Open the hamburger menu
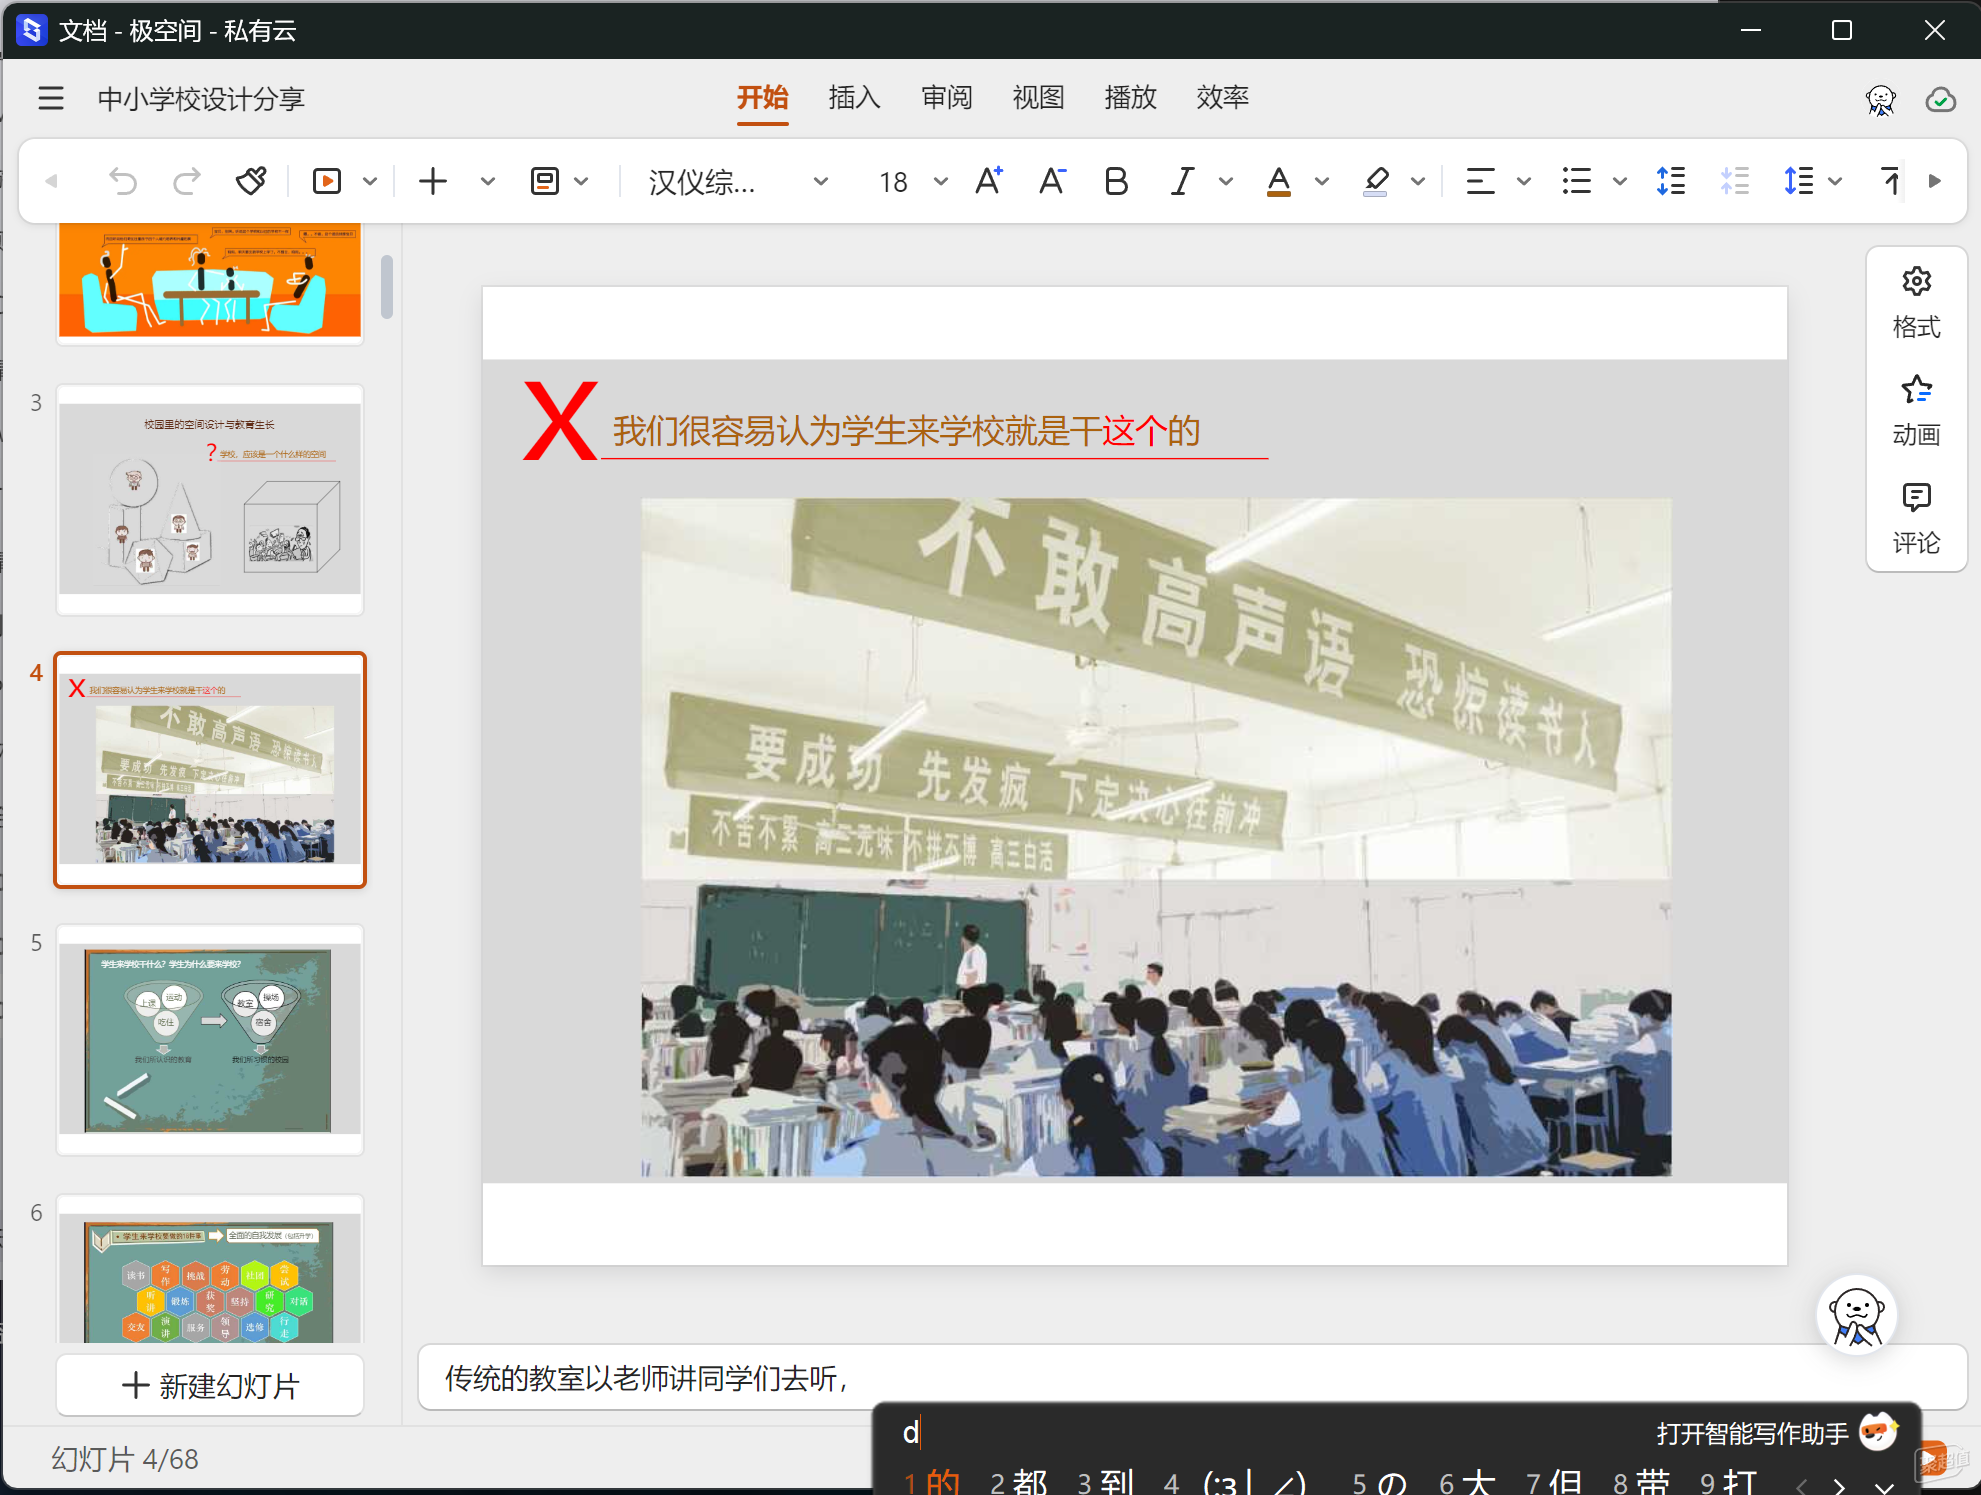This screenshot has height=1495, width=1981. click(51, 98)
